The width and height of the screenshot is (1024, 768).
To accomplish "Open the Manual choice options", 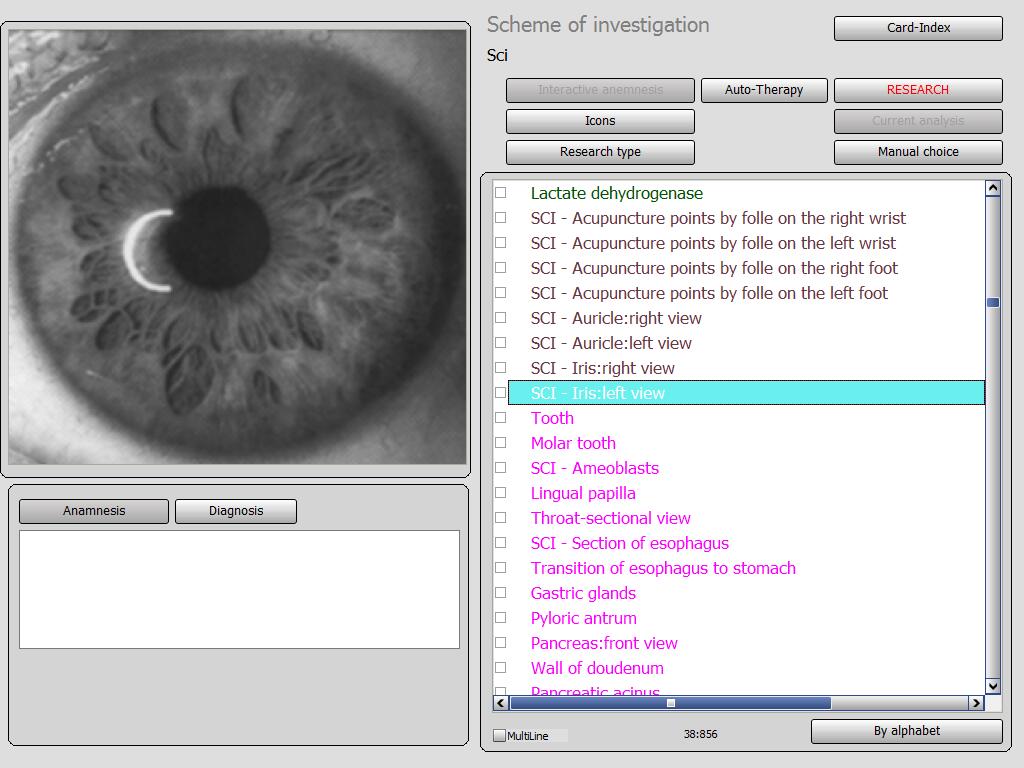I will tap(918, 152).
